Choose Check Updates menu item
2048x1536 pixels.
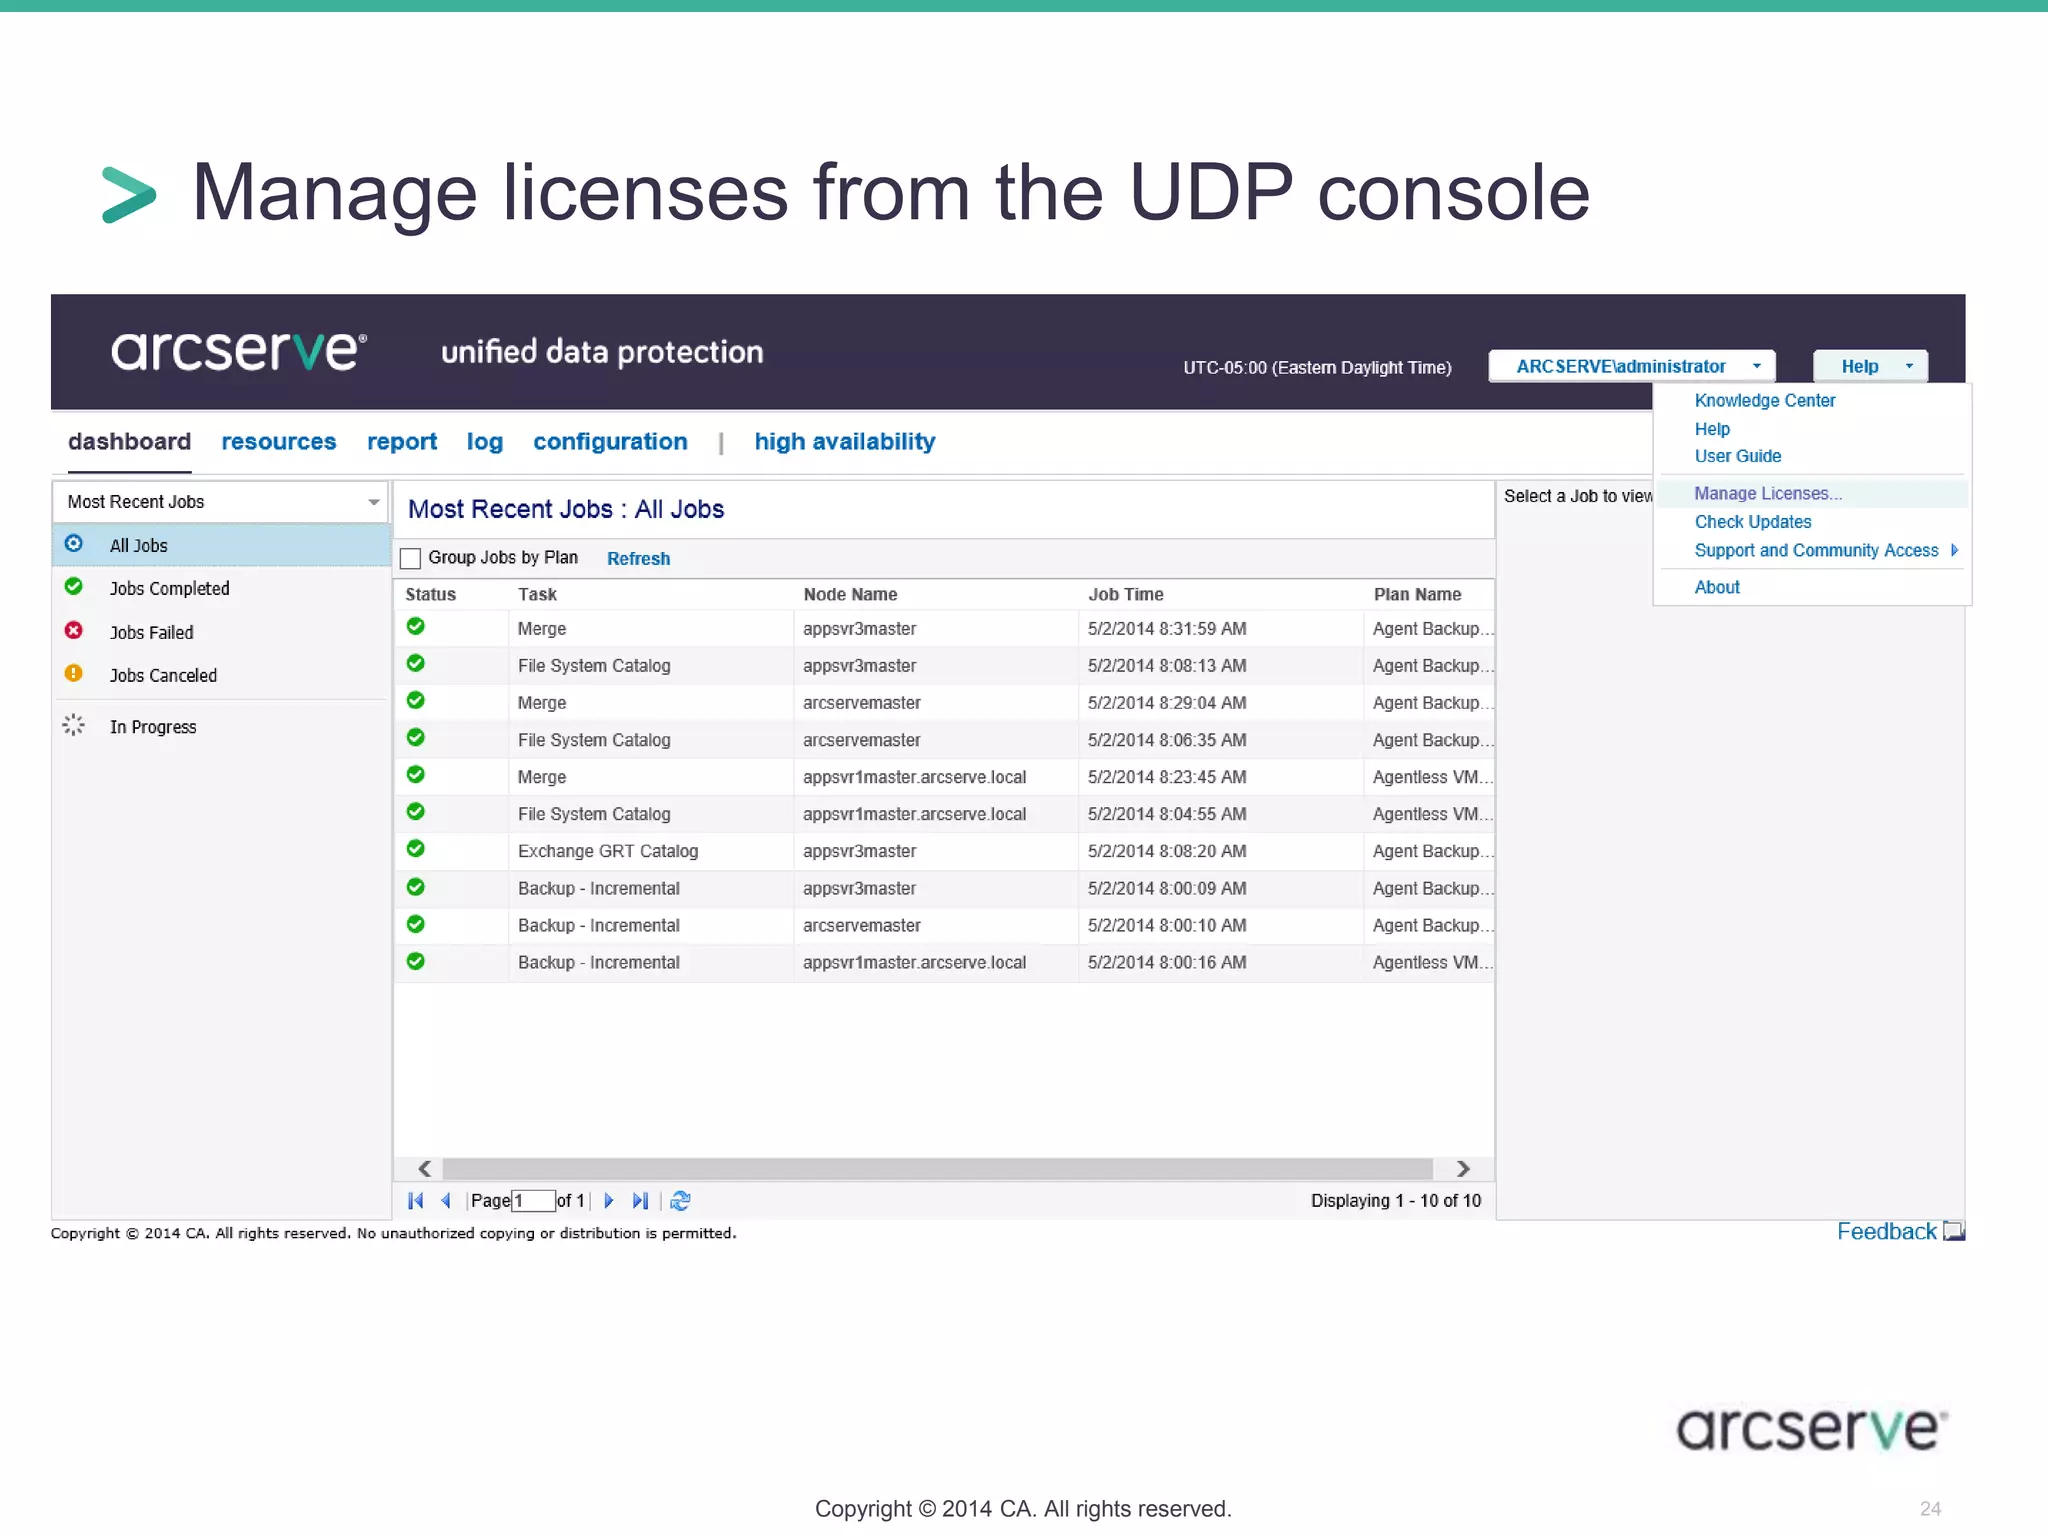[1753, 522]
